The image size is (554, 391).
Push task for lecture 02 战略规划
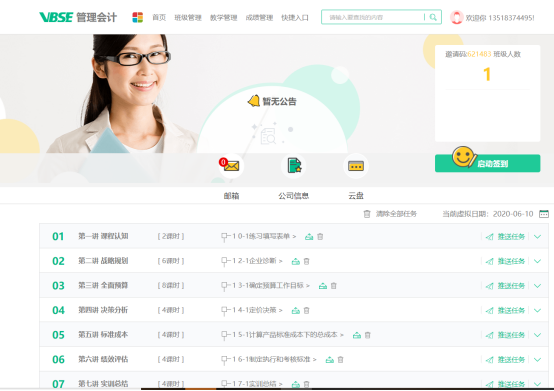[506, 261]
